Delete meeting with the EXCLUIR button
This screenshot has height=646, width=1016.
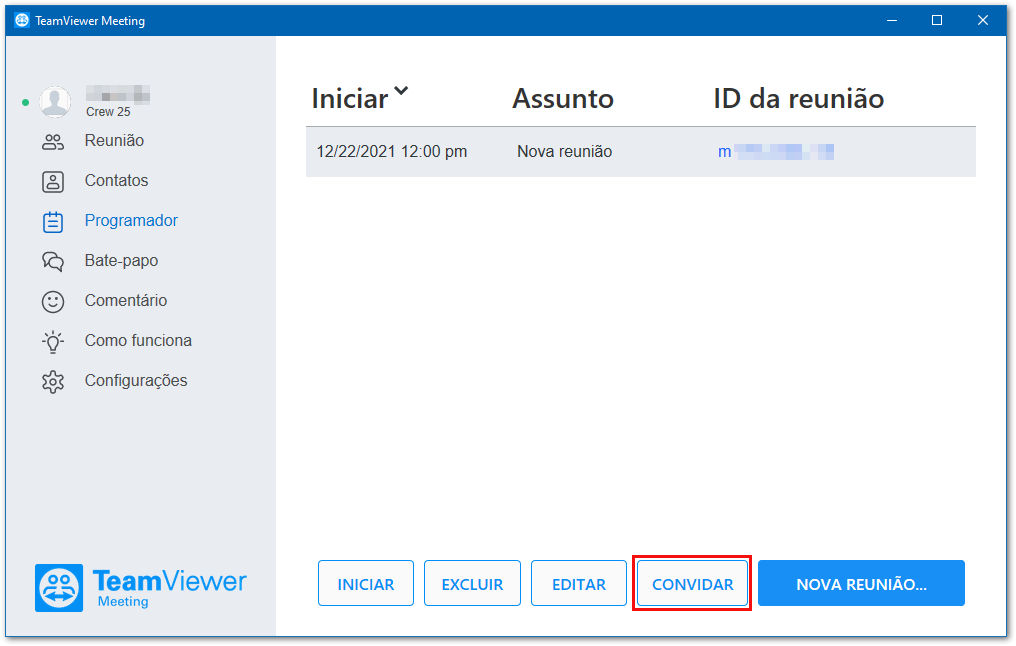coord(472,584)
